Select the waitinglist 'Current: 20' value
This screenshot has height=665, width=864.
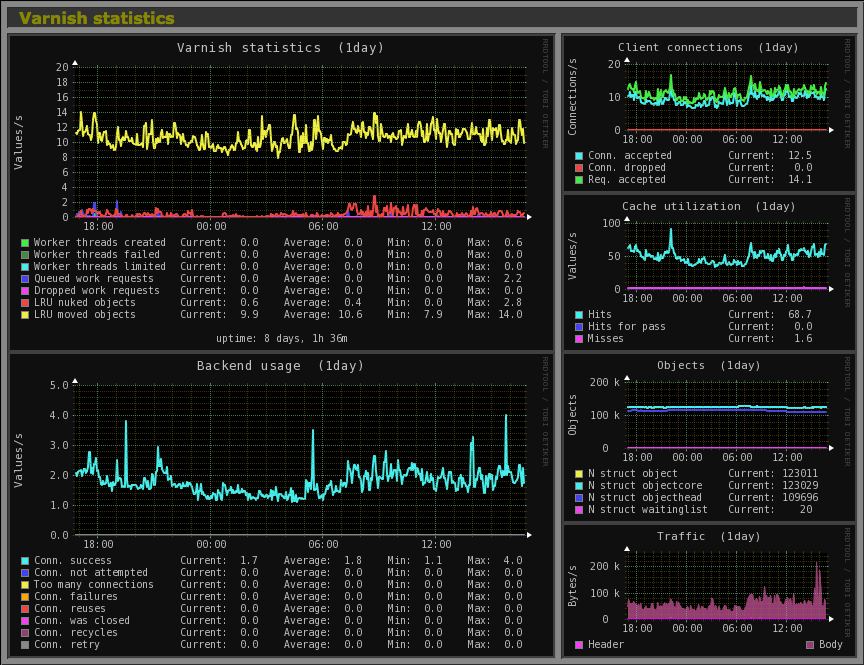770,510
